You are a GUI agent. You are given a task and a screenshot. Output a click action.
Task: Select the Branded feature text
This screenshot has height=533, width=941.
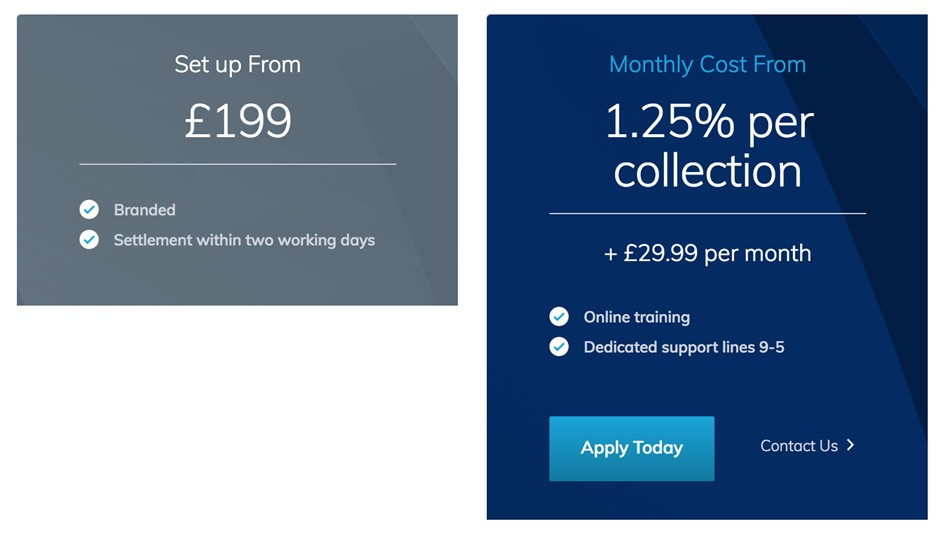pos(145,210)
